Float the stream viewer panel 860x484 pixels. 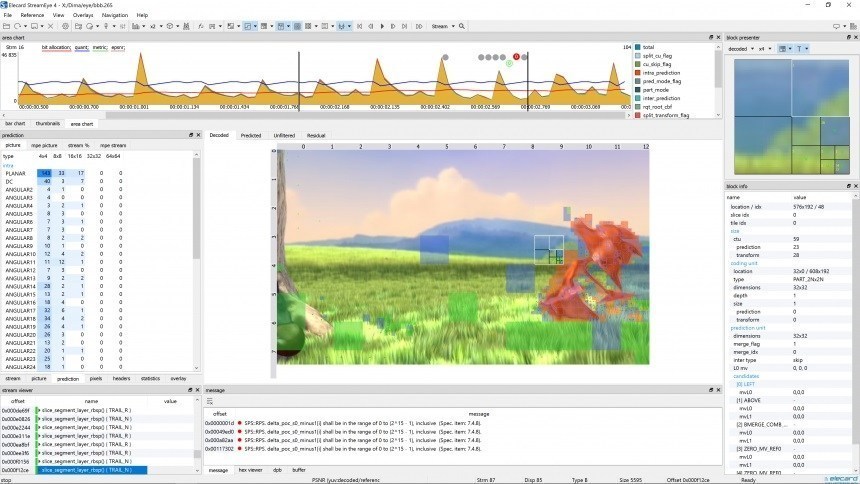click(x=190, y=390)
